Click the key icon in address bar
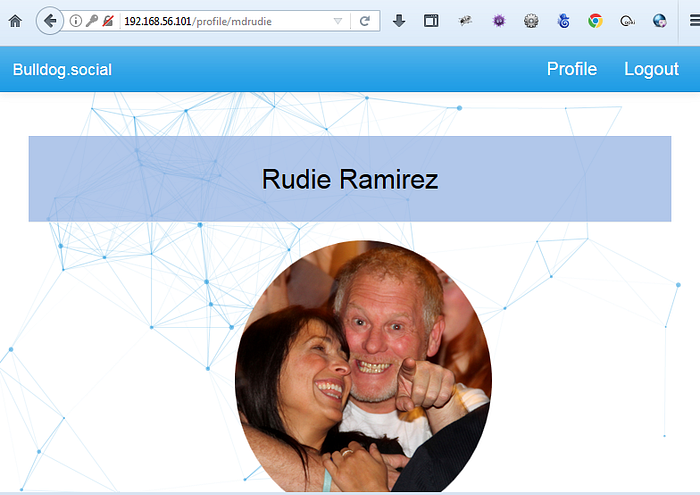Viewport: 700px width, 495px height. coord(92,21)
